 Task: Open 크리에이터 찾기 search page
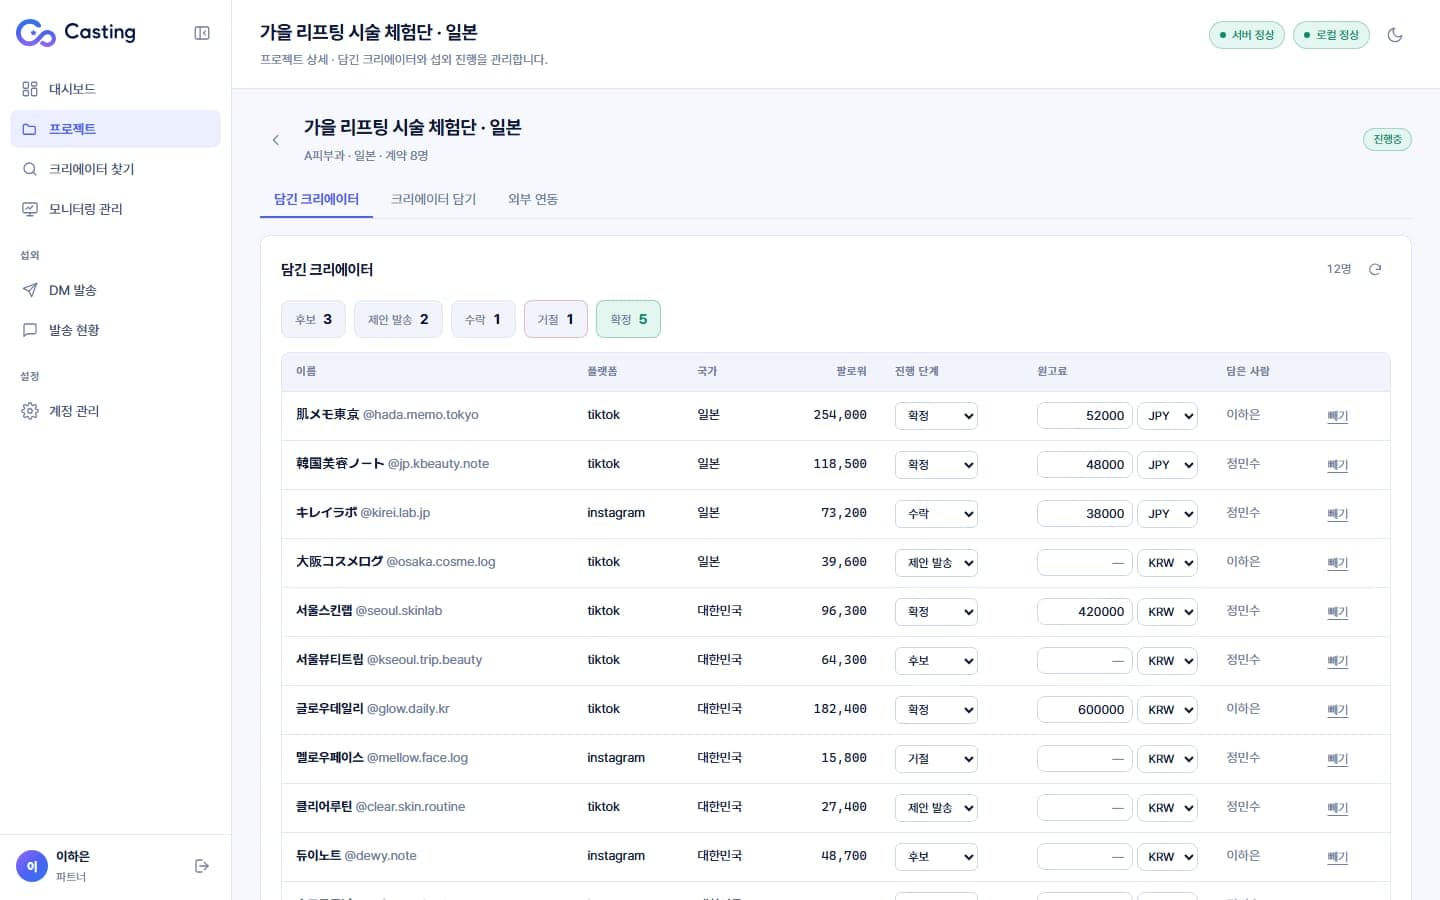[115, 169]
